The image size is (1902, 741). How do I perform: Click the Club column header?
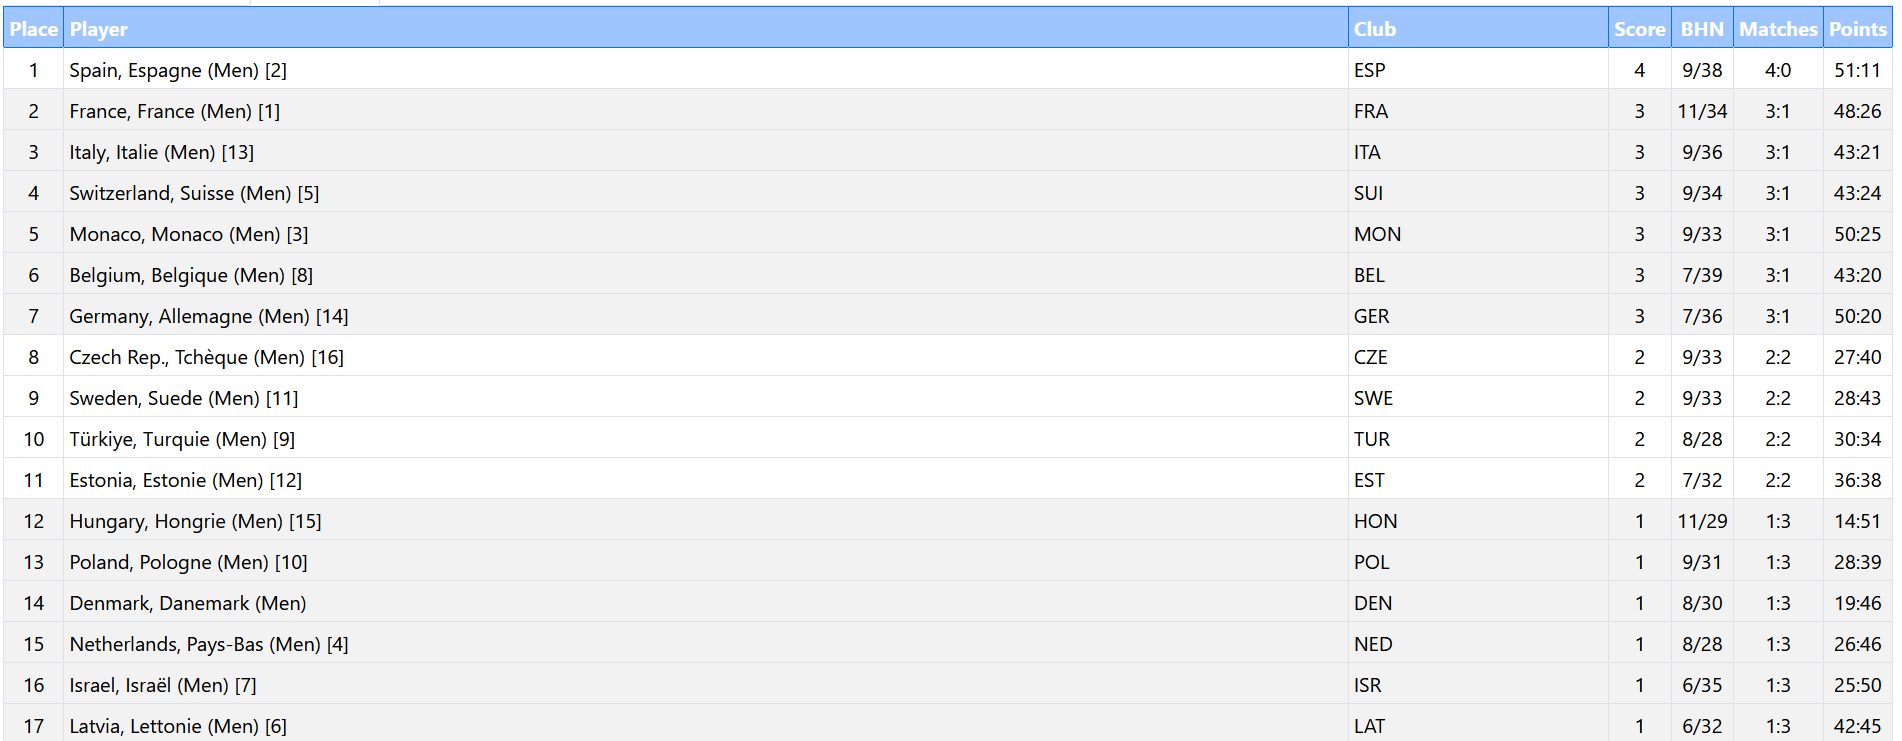point(1375,29)
